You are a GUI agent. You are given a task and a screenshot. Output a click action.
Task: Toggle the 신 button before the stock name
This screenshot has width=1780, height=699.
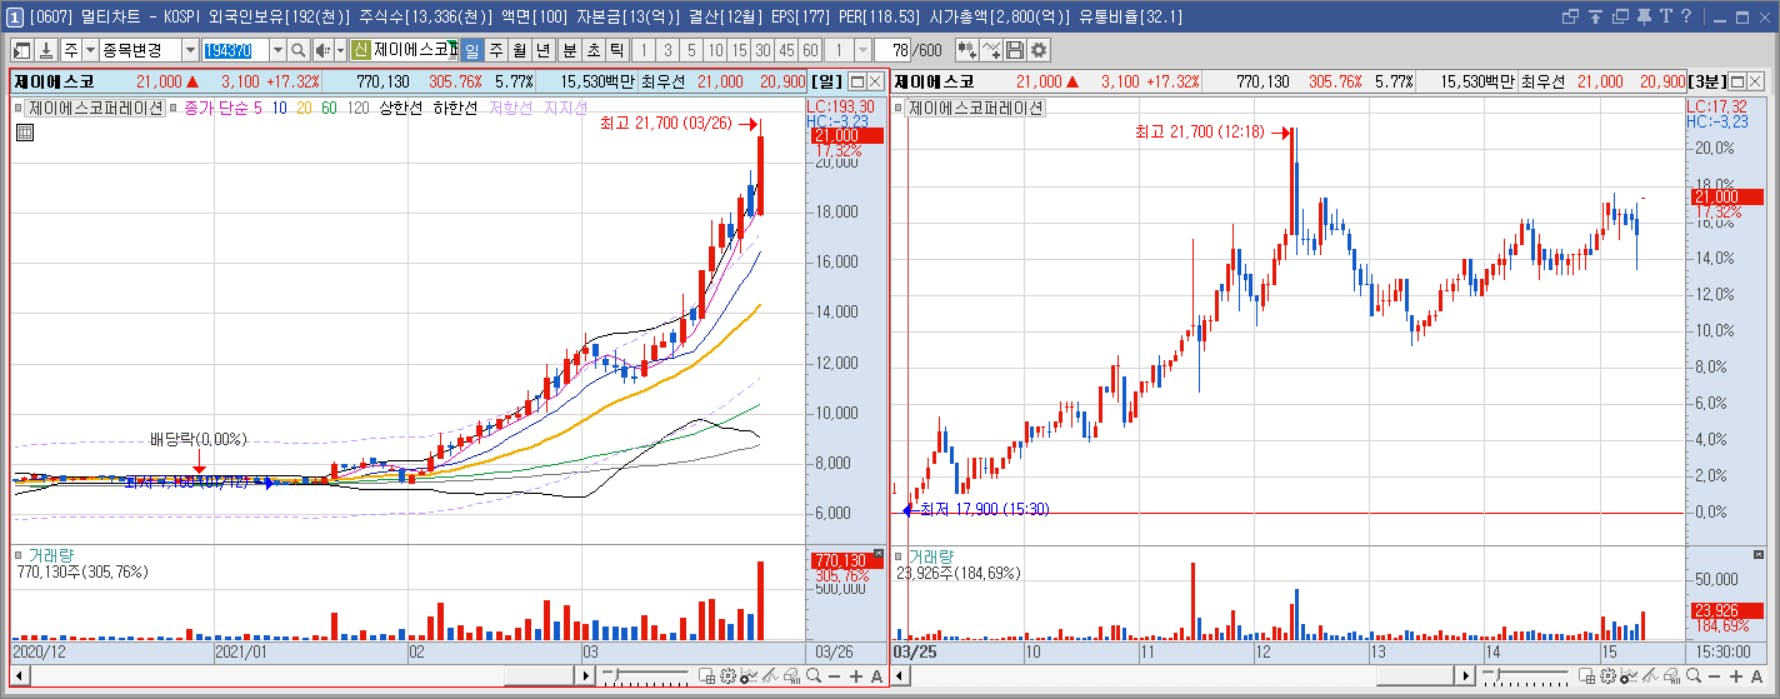click(361, 50)
